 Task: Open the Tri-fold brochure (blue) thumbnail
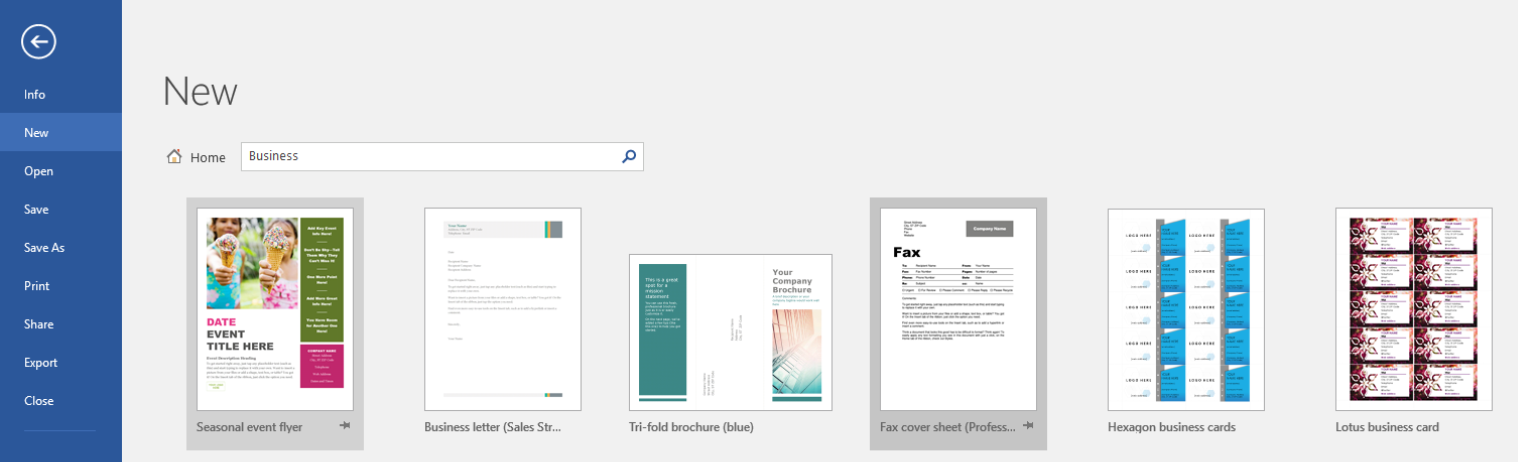pos(731,332)
